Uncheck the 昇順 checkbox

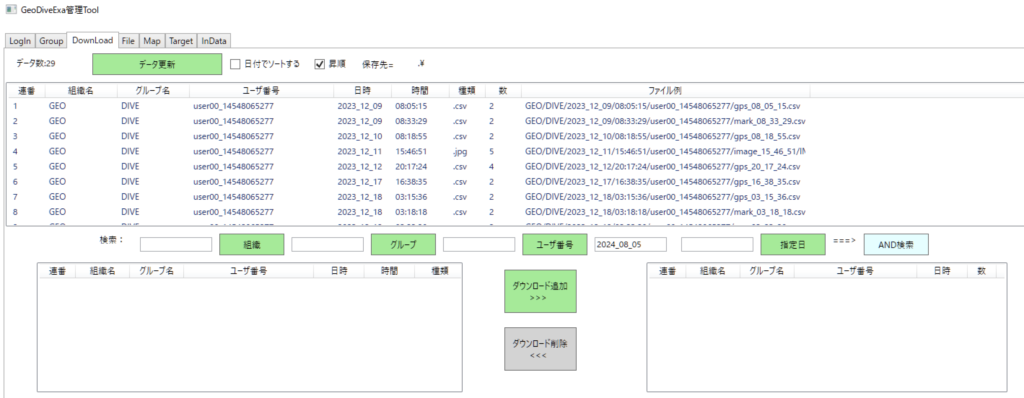(x=320, y=64)
